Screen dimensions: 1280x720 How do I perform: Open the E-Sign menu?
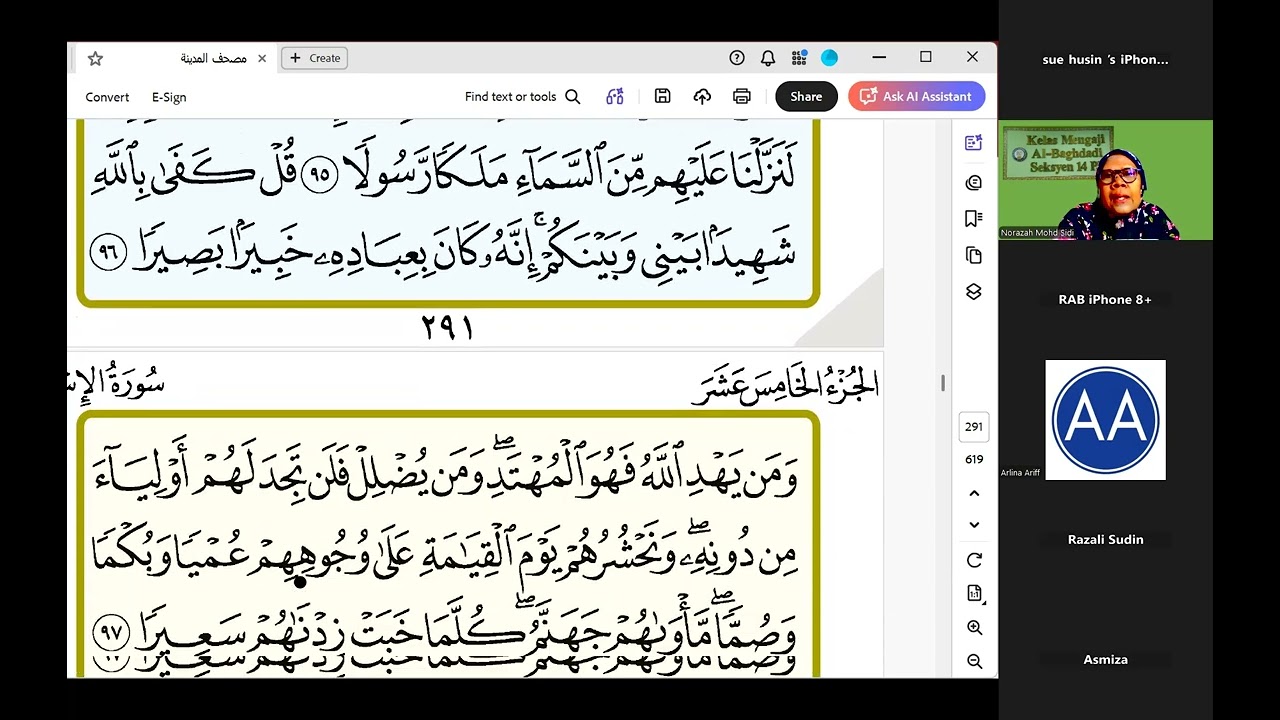[169, 97]
